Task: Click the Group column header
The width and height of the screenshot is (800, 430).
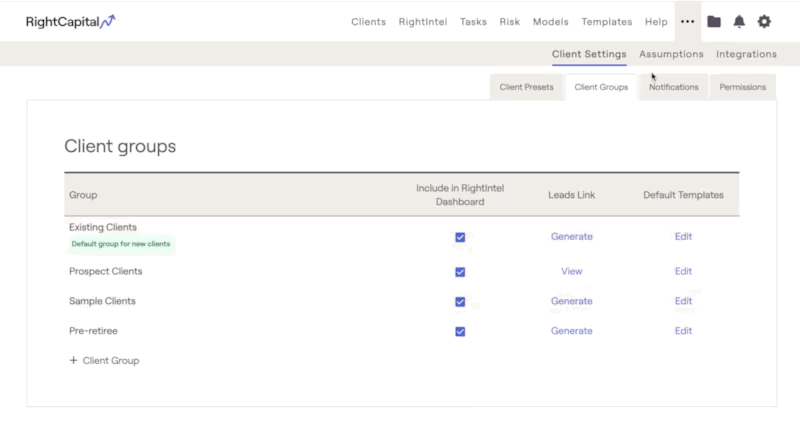Action: (83, 195)
